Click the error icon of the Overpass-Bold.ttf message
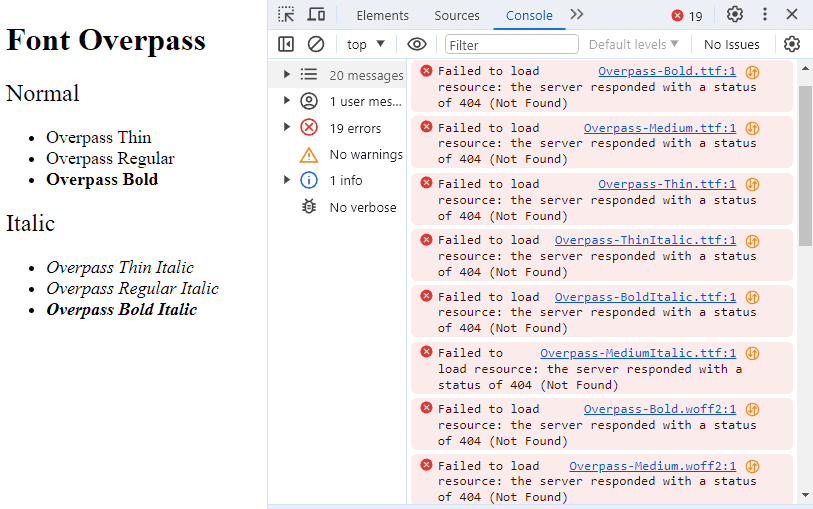Image resolution: width=813 pixels, height=509 pixels. [426, 70]
